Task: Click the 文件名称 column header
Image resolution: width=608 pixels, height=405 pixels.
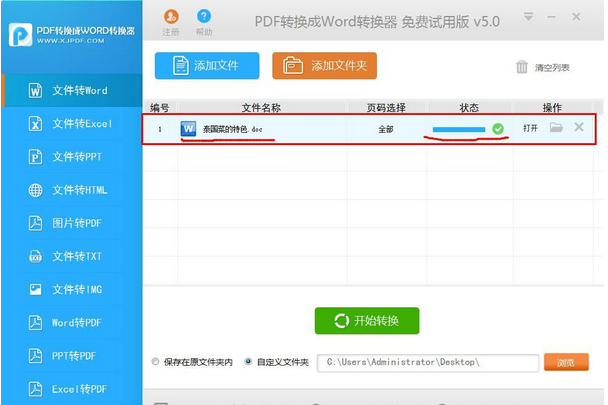Action: coord(262,107)
